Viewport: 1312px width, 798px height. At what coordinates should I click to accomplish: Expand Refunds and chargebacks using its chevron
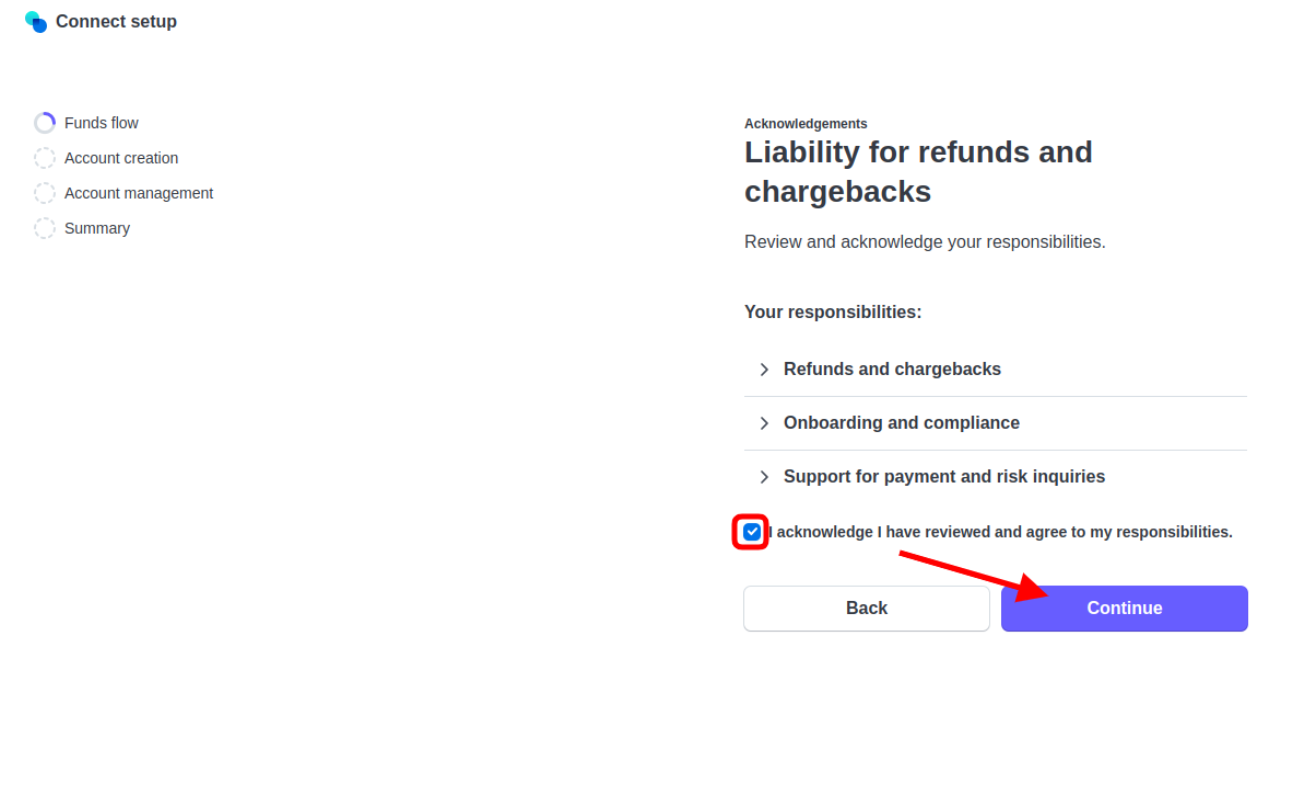764,370
